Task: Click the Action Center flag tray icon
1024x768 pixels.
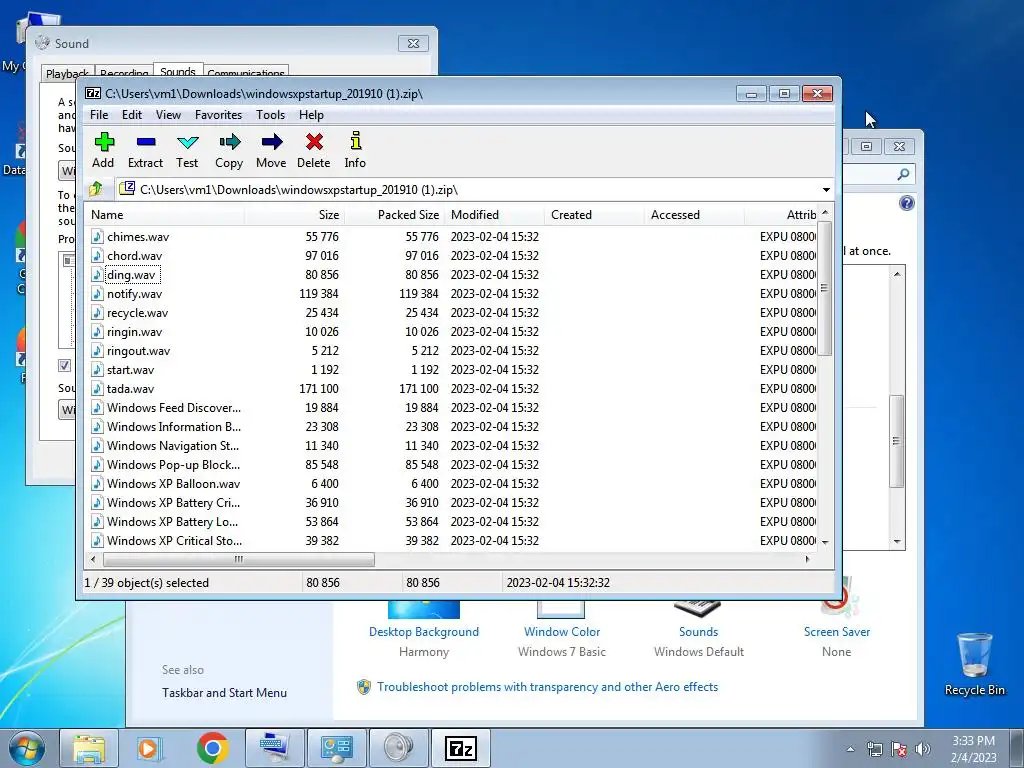Action: tap(899, 749)
